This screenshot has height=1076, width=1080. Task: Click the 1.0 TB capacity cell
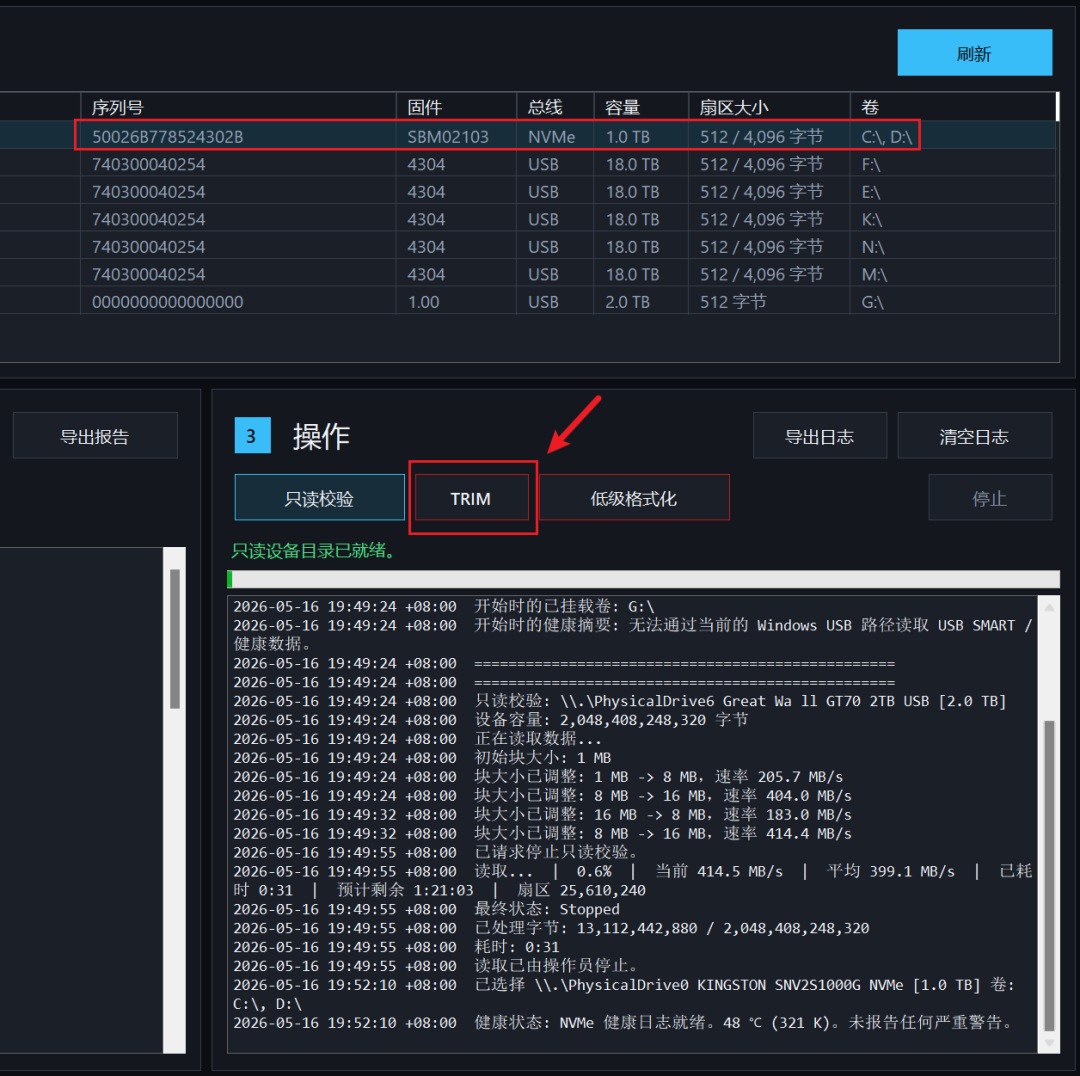click(x=627, y=136)
